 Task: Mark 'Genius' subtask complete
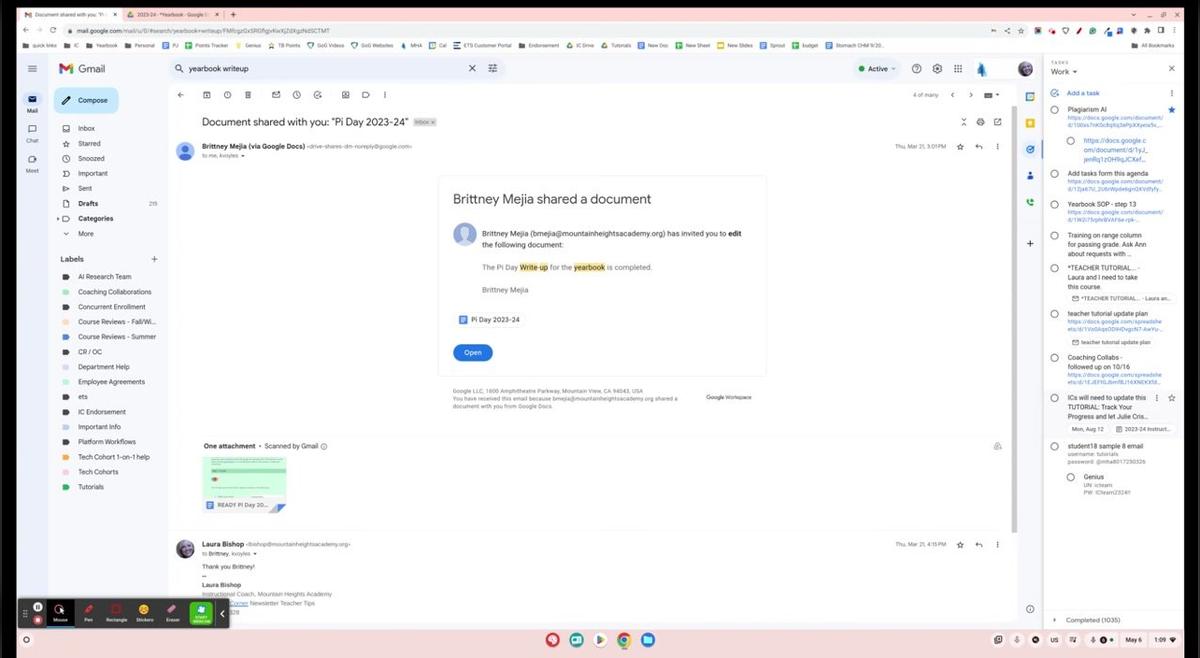tap(1071, 477)
